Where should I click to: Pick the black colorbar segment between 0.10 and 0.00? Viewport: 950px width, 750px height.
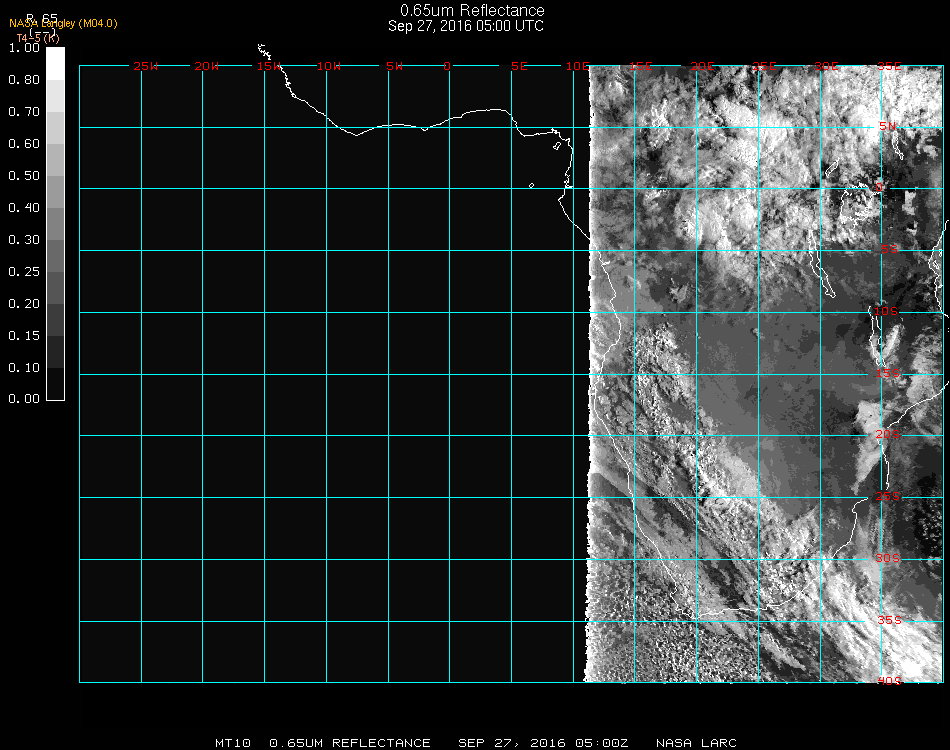[55, 383]
